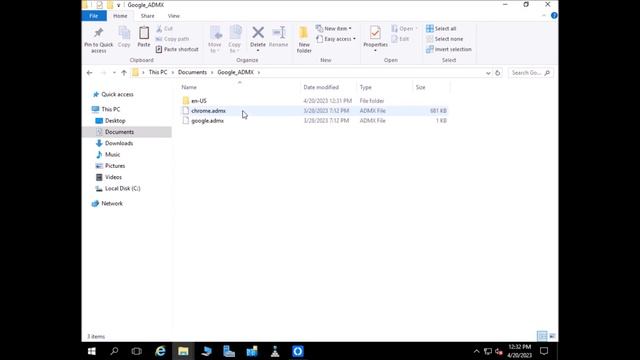Image resolution: width=640 pixels, height=360 pixels.
Task: Click the Edit button in ribbon
Action: point(400,39)
